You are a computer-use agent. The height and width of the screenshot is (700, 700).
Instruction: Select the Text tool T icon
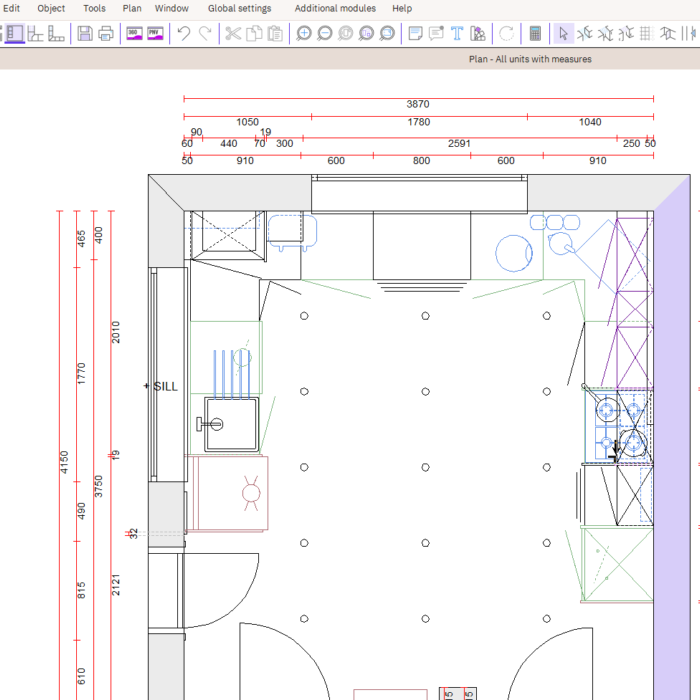point(457,34)
